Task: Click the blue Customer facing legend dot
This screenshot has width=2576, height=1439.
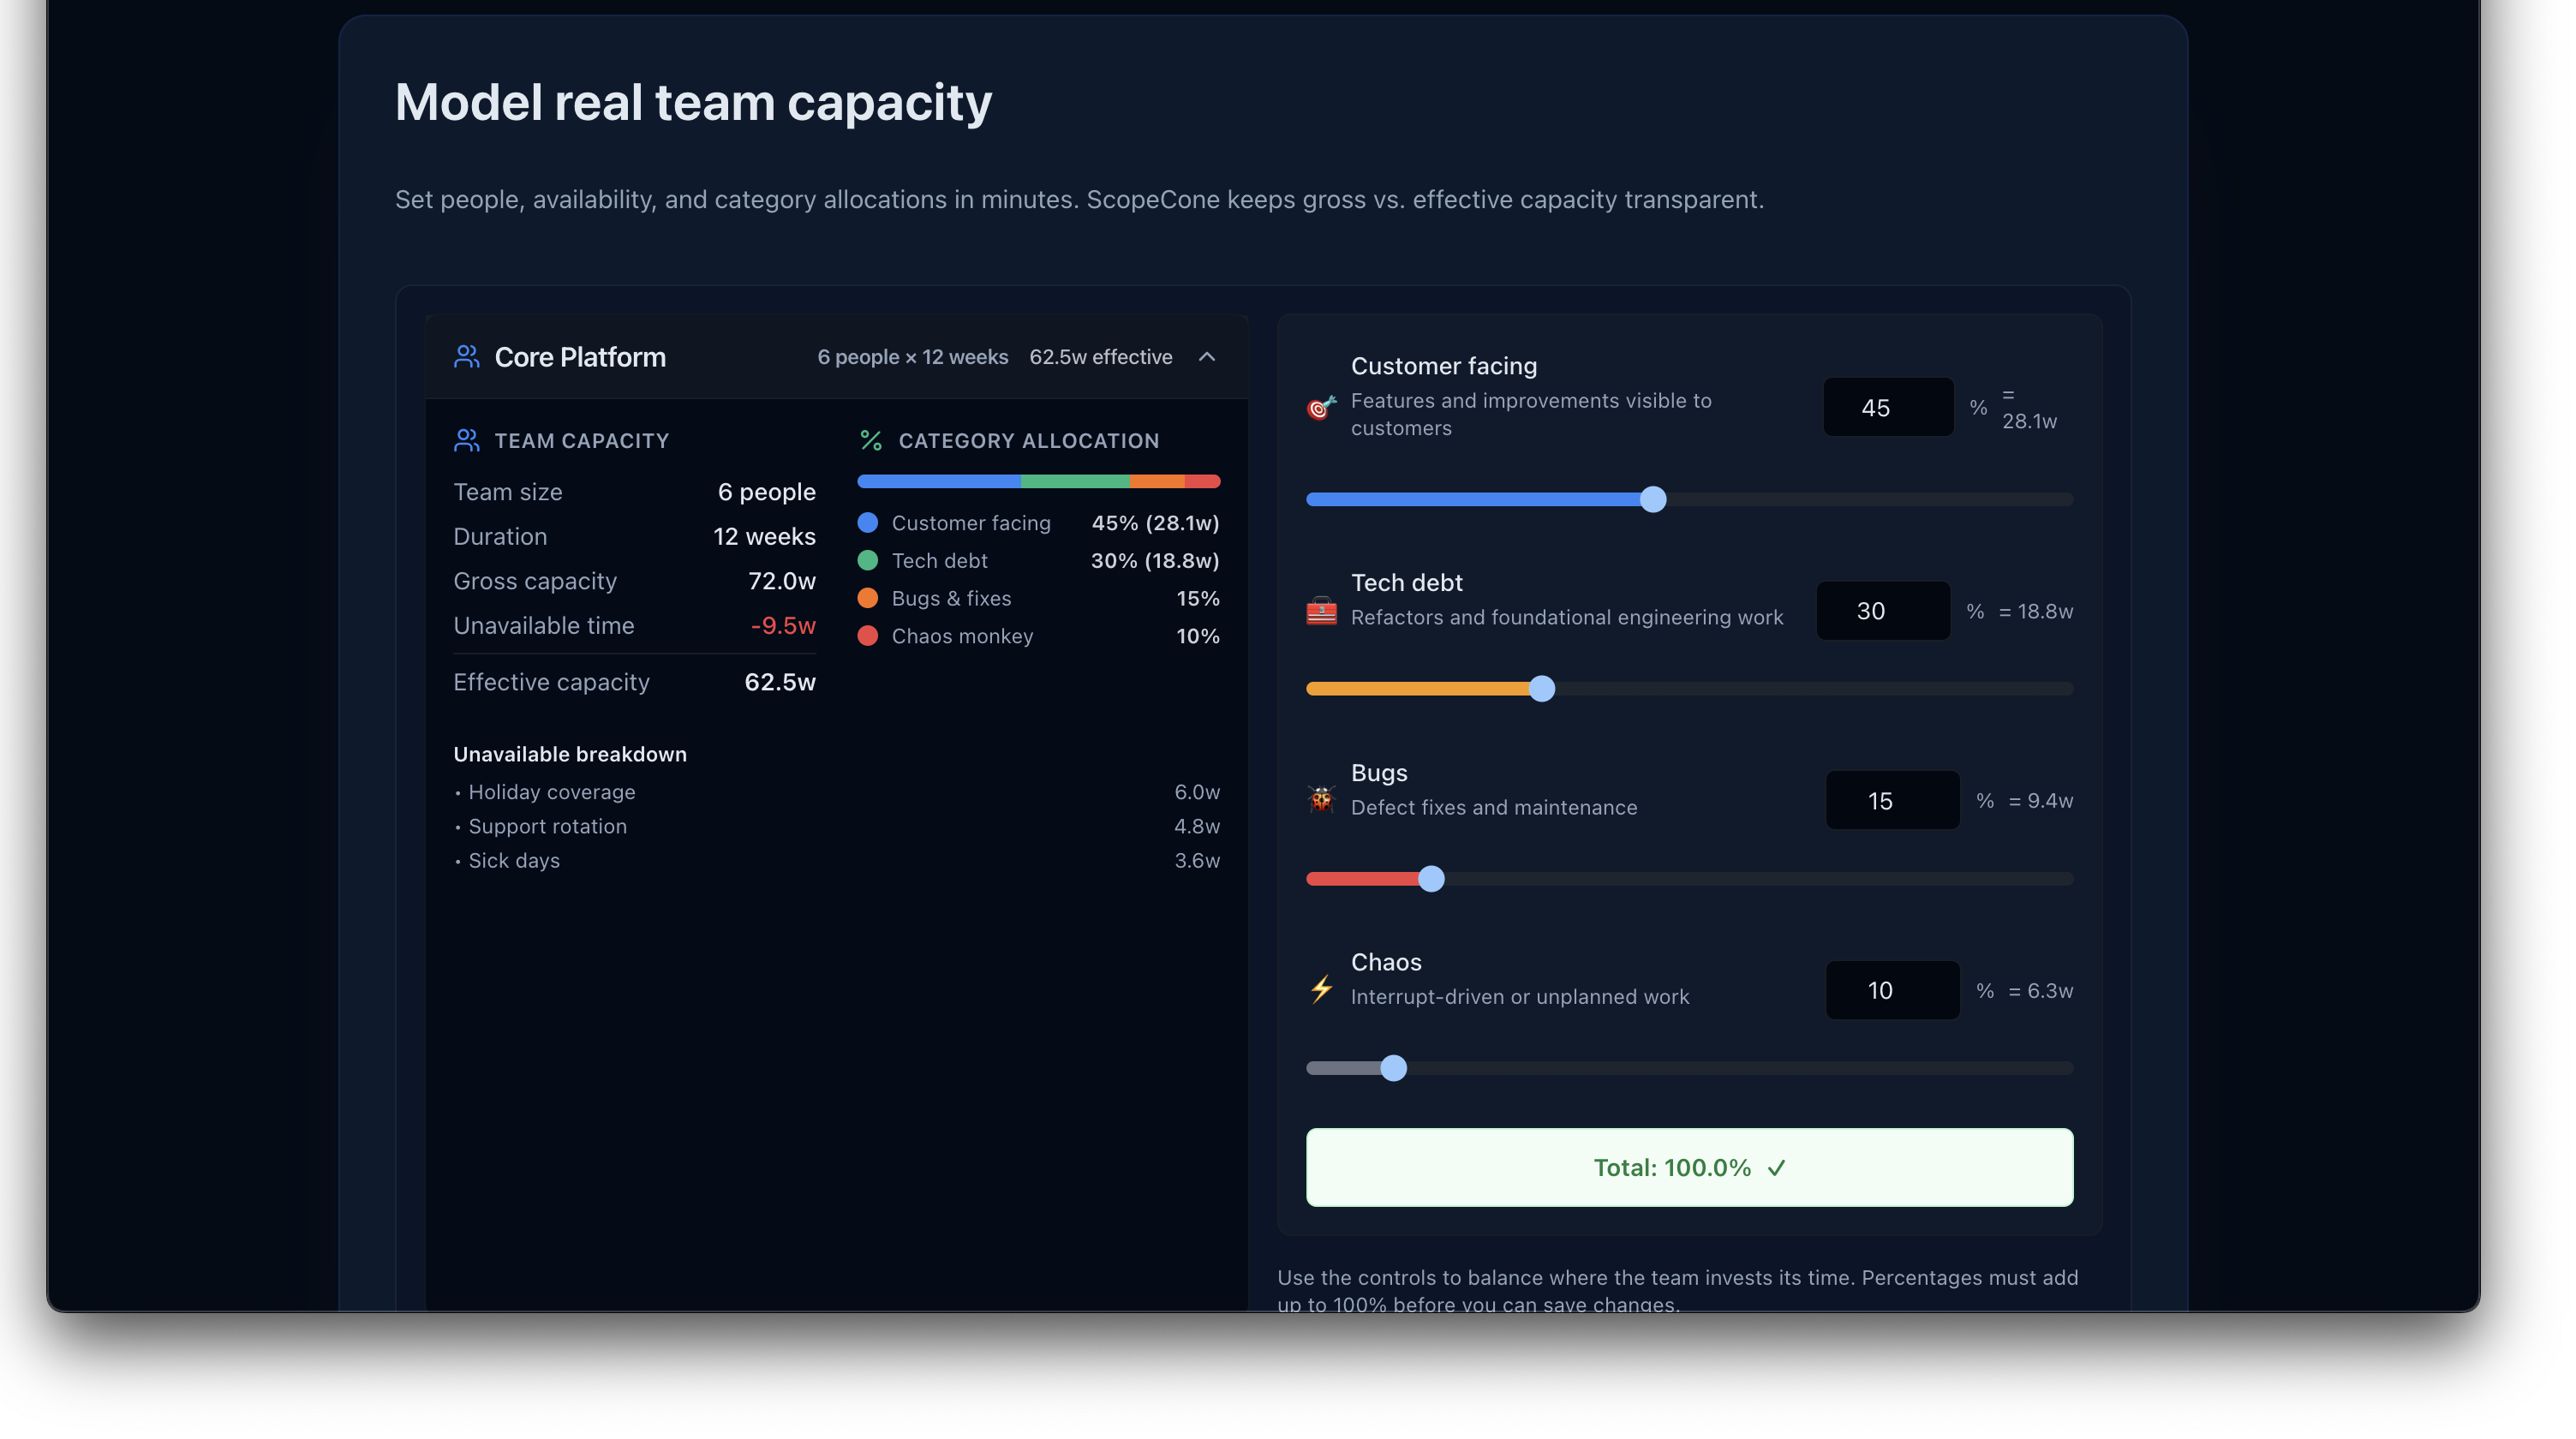Action: (x=868, y=522)
